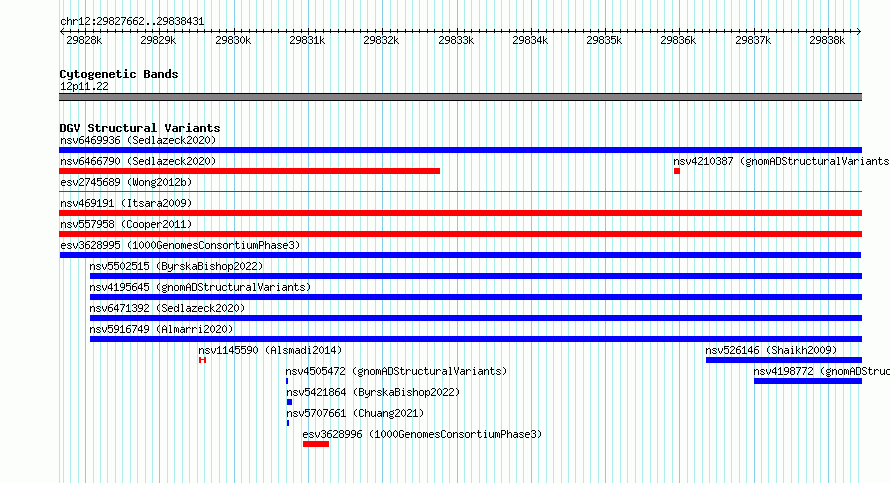Image resolution: width=890 pixels, height=483 pixels.
Task: Select esv2745689 (Wong2012b) label
Action: [x=126, y=182]
